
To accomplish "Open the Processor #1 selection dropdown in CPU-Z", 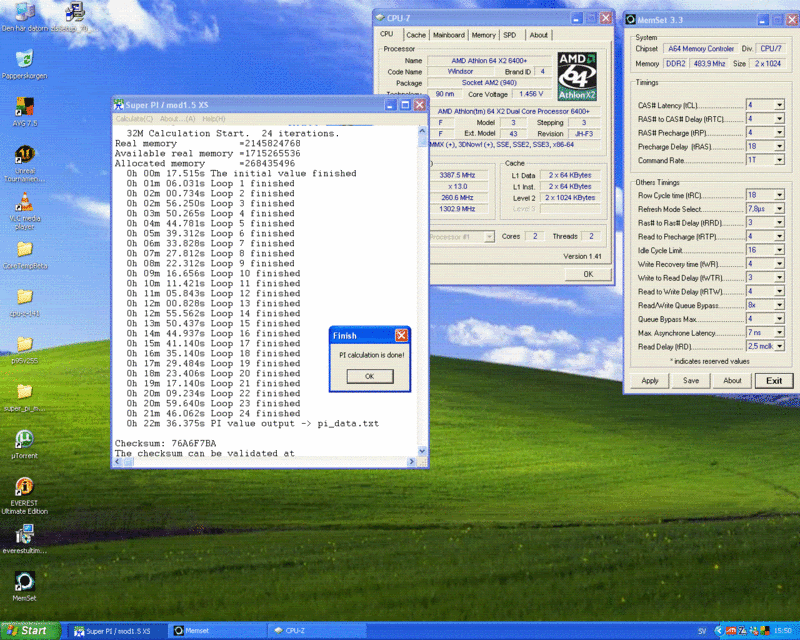I will coord(489,237).
